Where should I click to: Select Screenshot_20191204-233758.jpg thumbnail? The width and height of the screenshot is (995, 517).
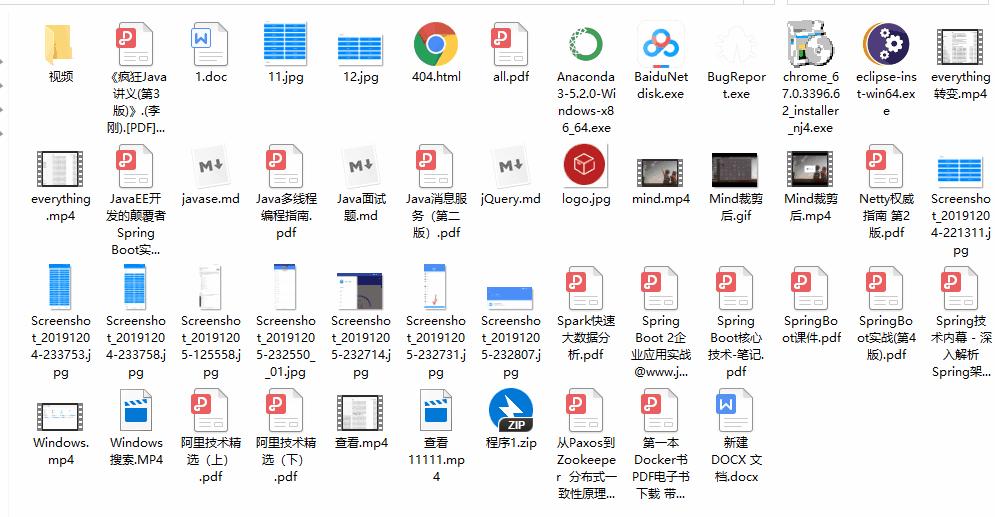pos(135,287)
